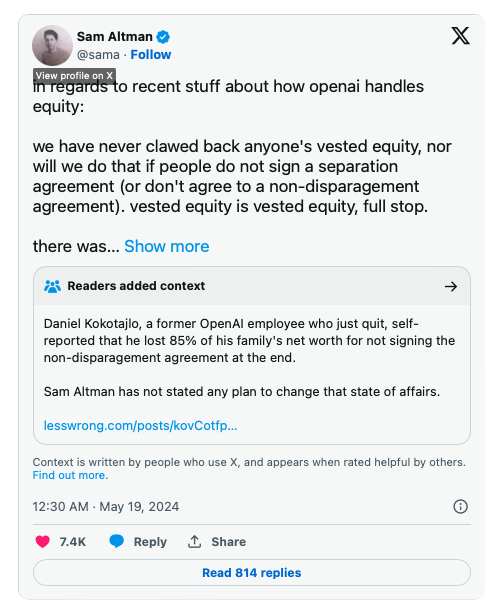Follow the @sama account
The width and height of the screenshot is (500, 604).
coord(151,55)
